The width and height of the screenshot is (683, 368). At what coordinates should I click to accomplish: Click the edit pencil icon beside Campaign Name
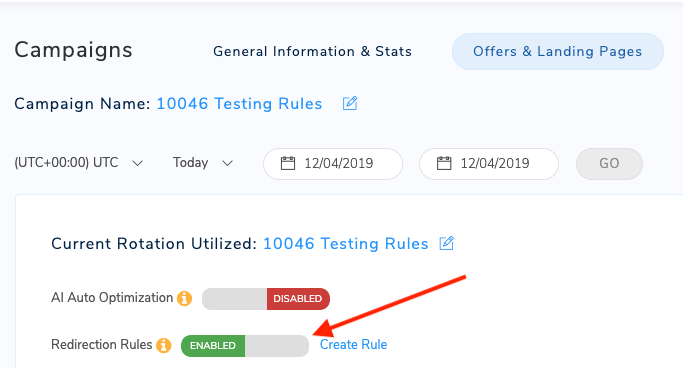coord(350,104)
